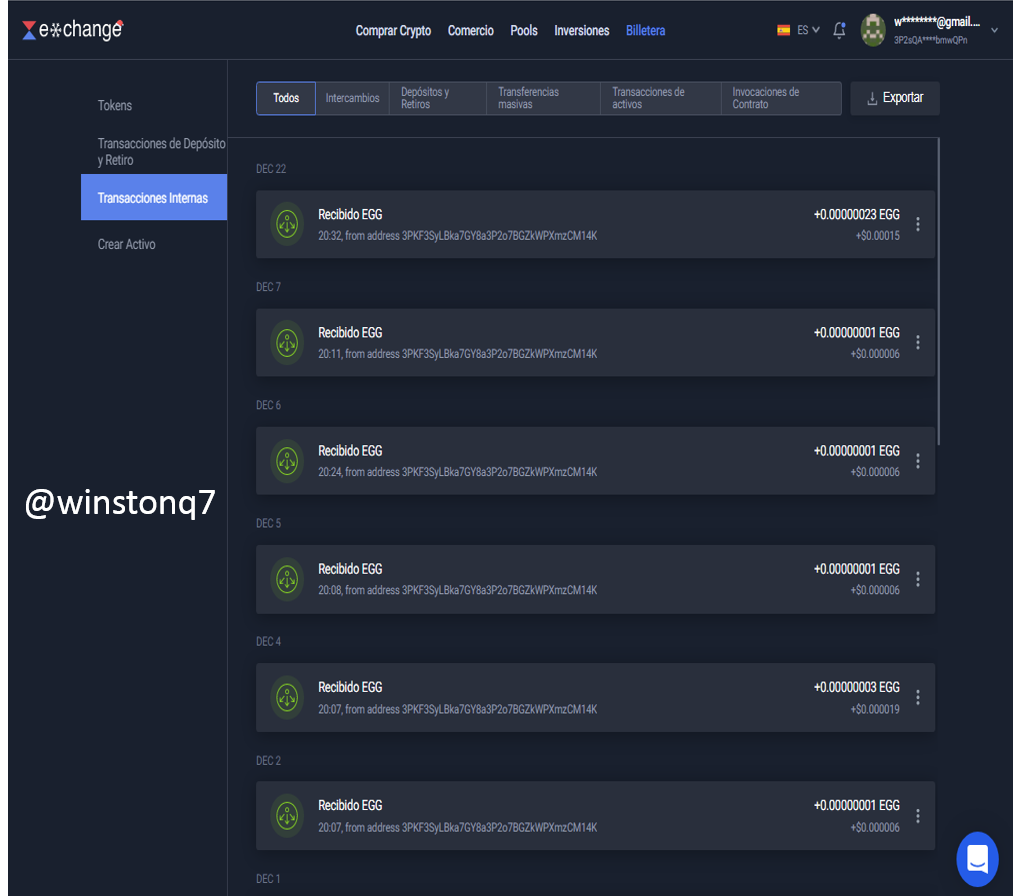Click sender address at 20:11

499,354
